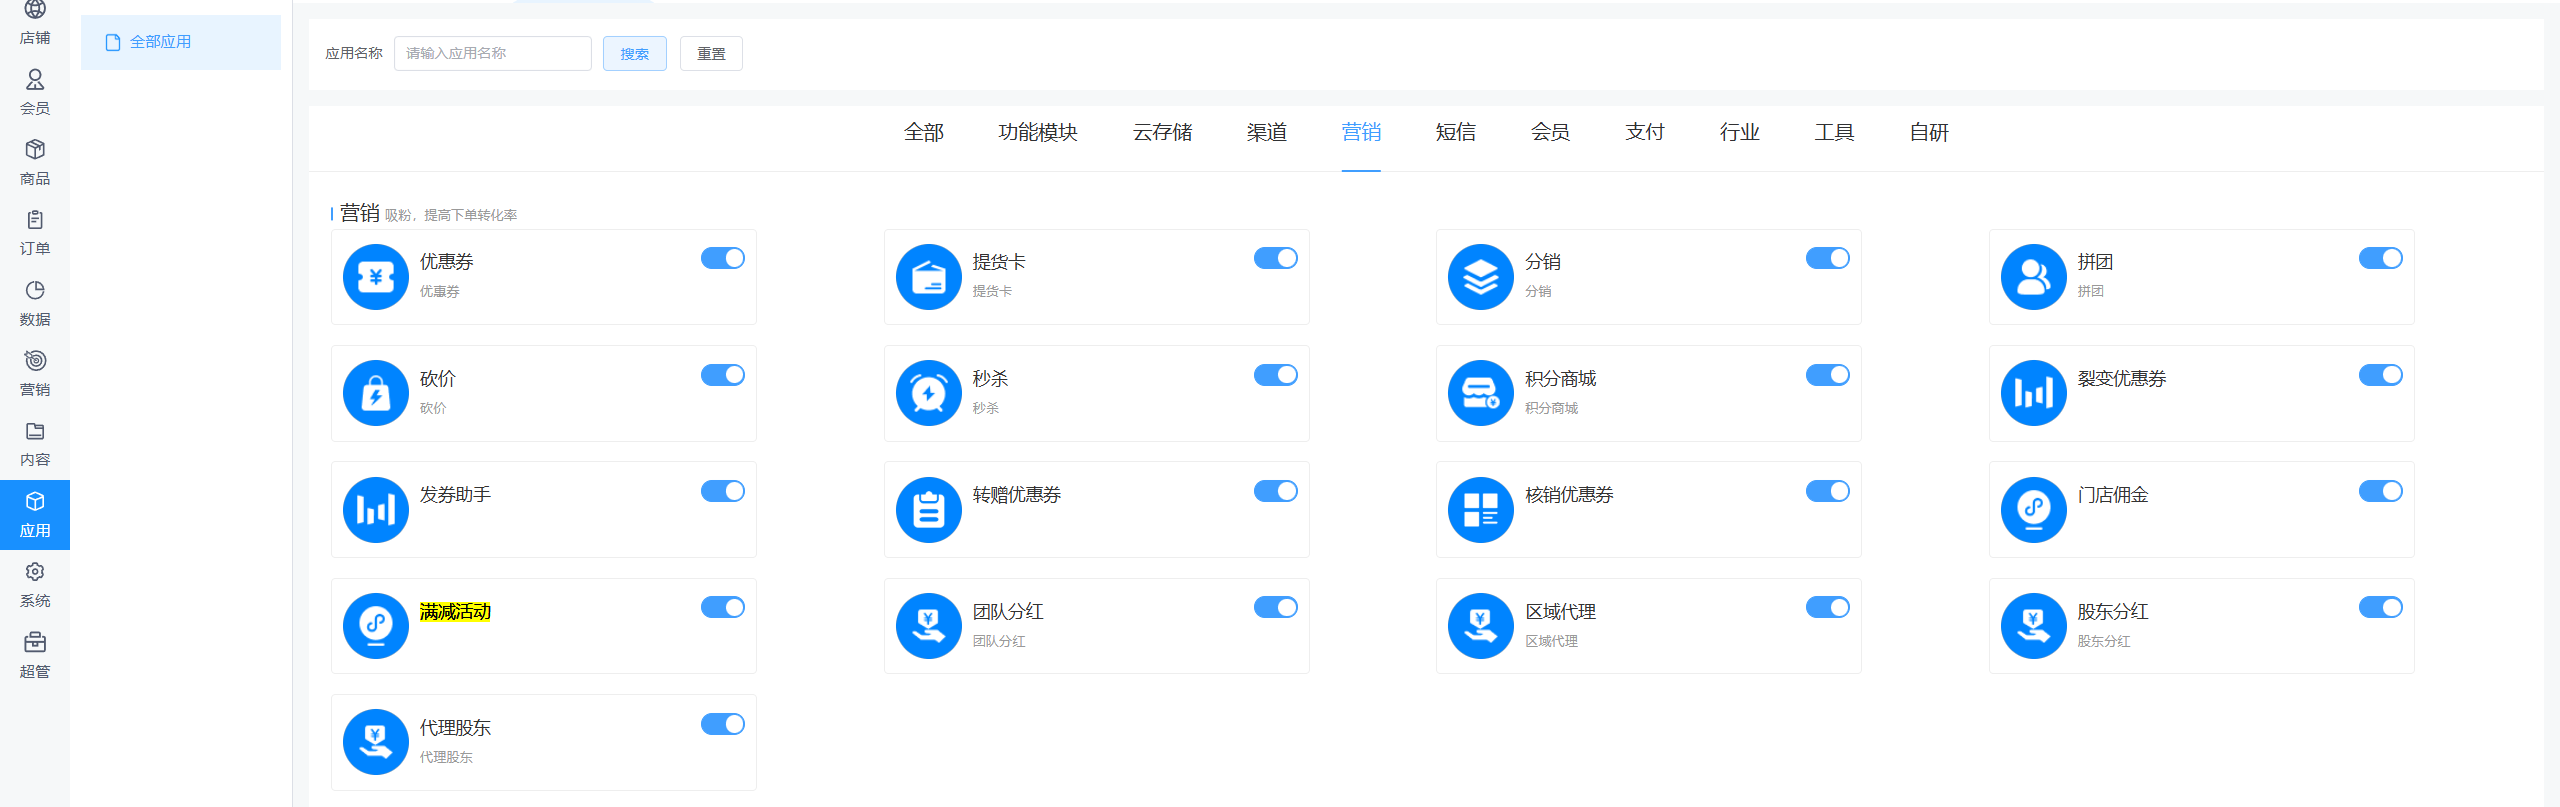Turn off the 发券助手 switch

(723, 491)
